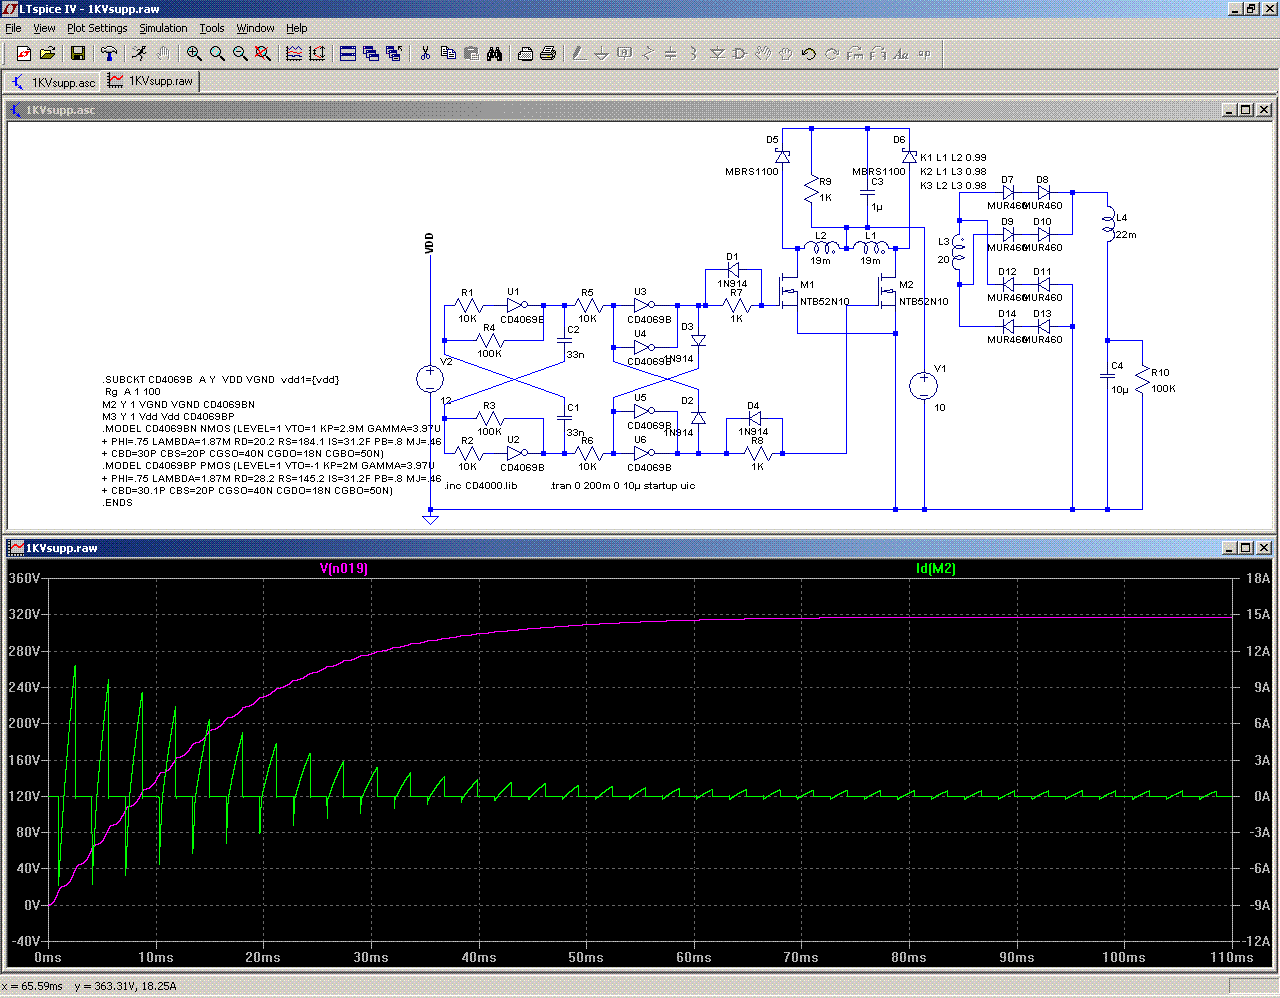The height and width of the screenshot is (998, 1280).
Task: Click the Zoom In magnifier icon
Action: pos(194,54)
